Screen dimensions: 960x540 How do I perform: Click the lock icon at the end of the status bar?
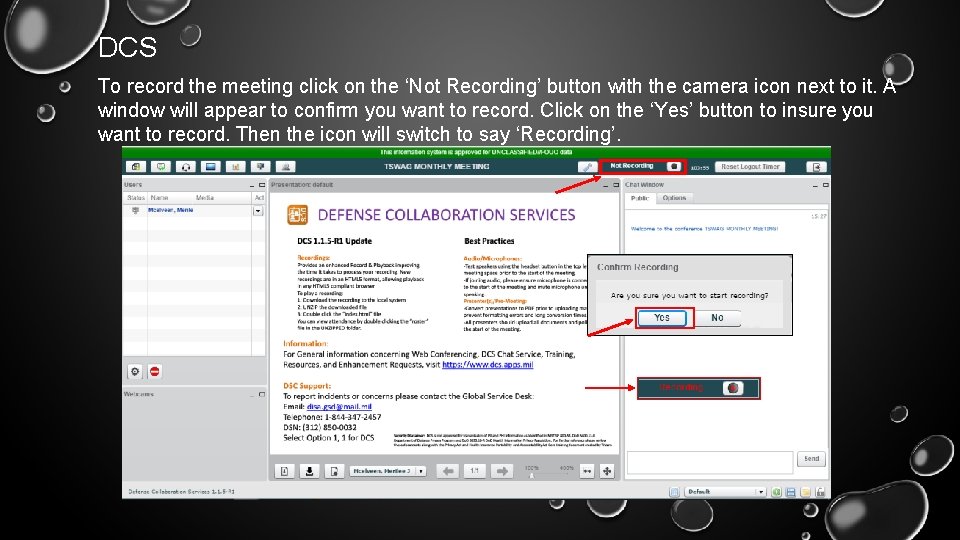pyautogui.click(x=820, y=492)
